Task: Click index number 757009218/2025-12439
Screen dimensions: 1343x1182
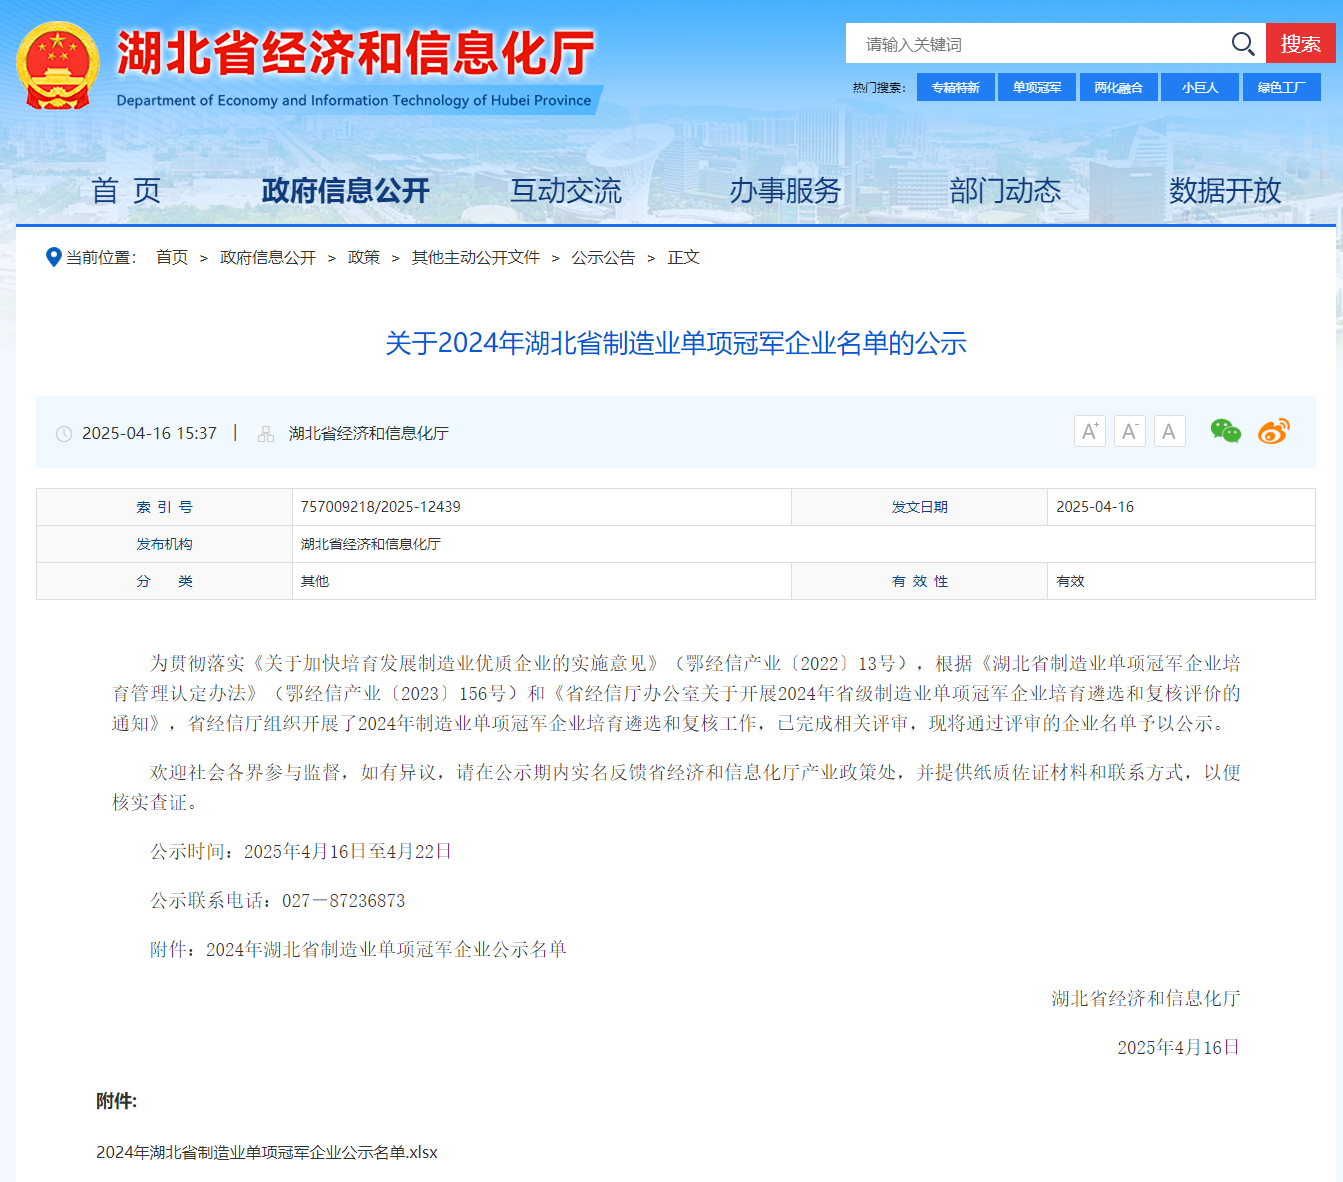Action: [381, 507]
